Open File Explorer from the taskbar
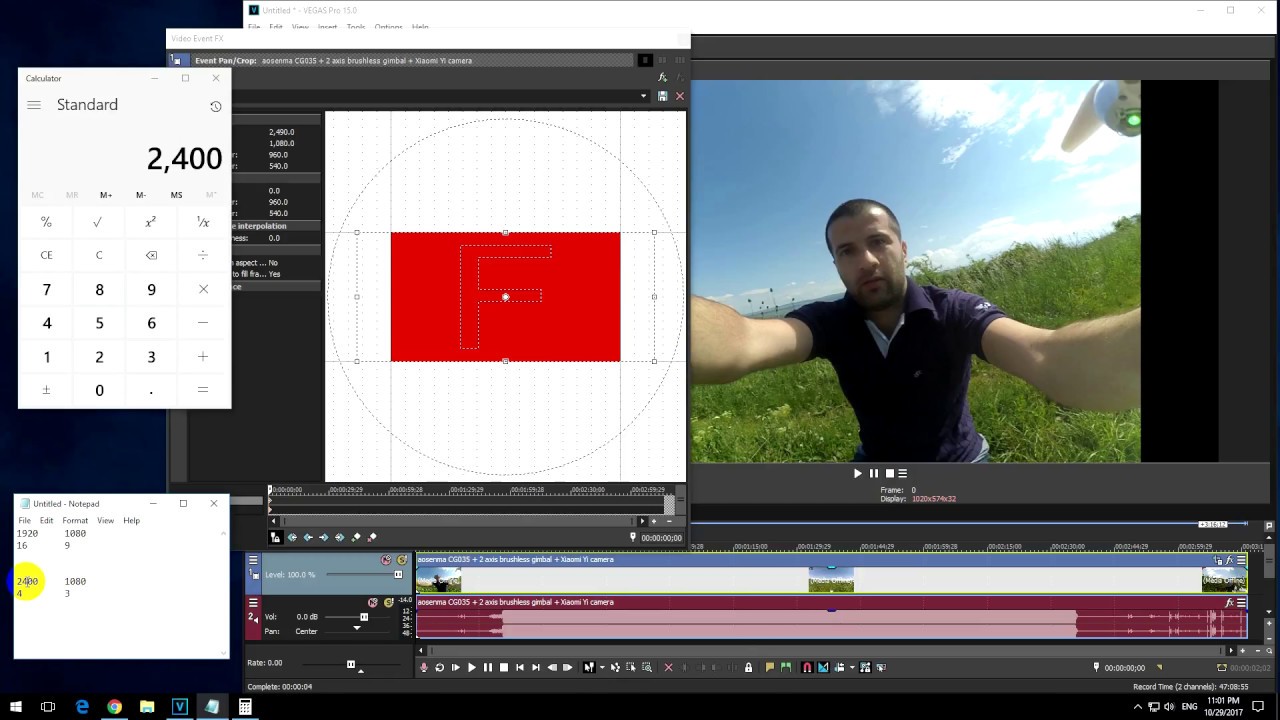This screenshot has width=1280, height=720. 147,707
